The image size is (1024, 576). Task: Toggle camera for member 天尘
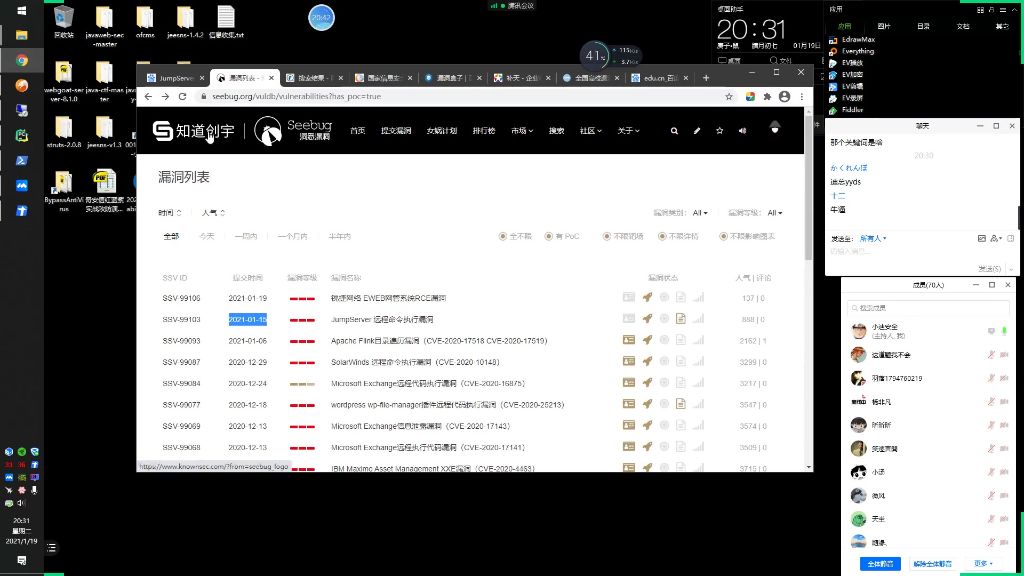tap(1004, 519)
